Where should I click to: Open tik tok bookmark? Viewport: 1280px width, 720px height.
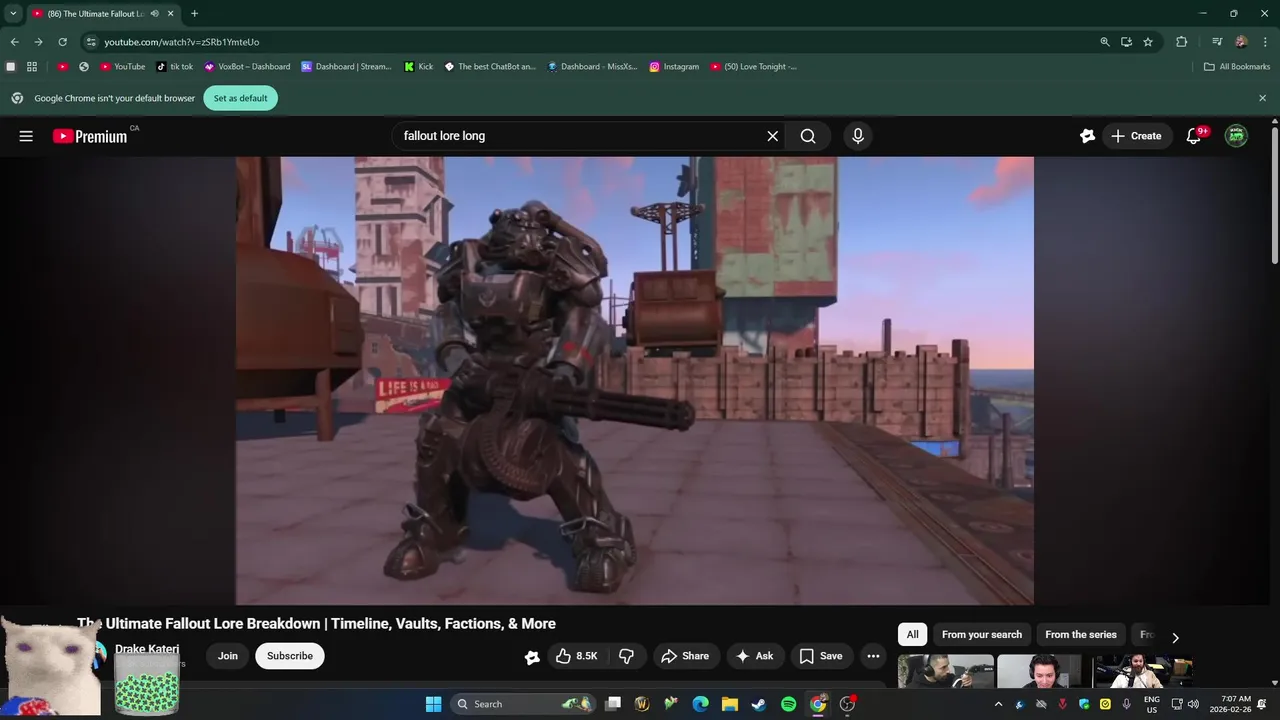point(175,67)
